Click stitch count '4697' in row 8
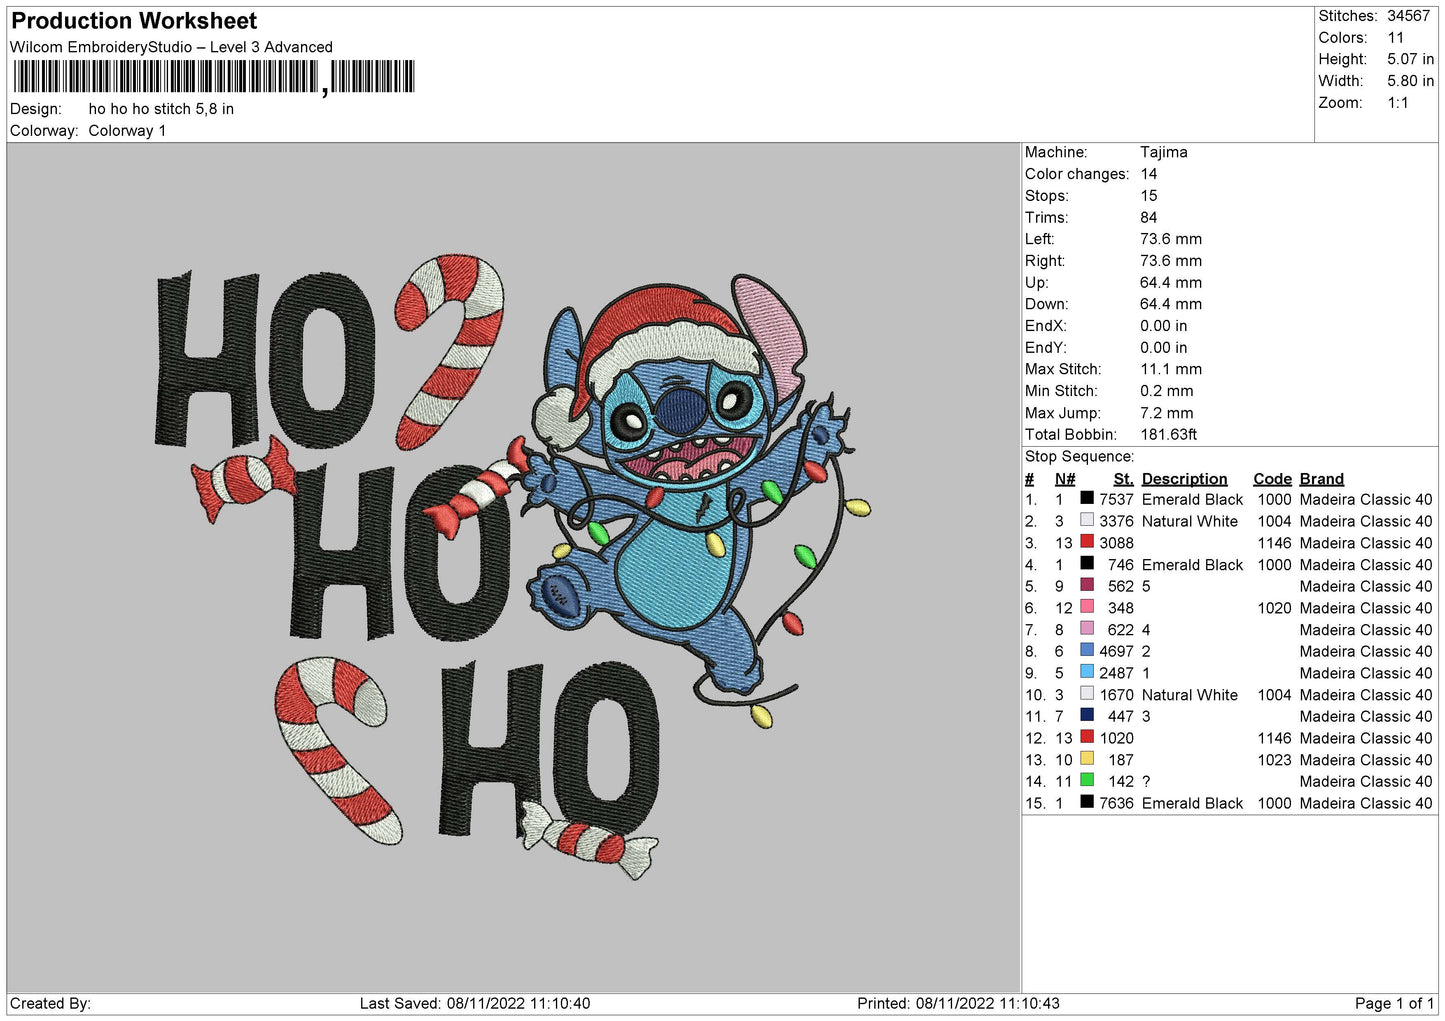The height and width of the screenshot is (1021, 1445). pyautogui.click(x=1117, y=652)
